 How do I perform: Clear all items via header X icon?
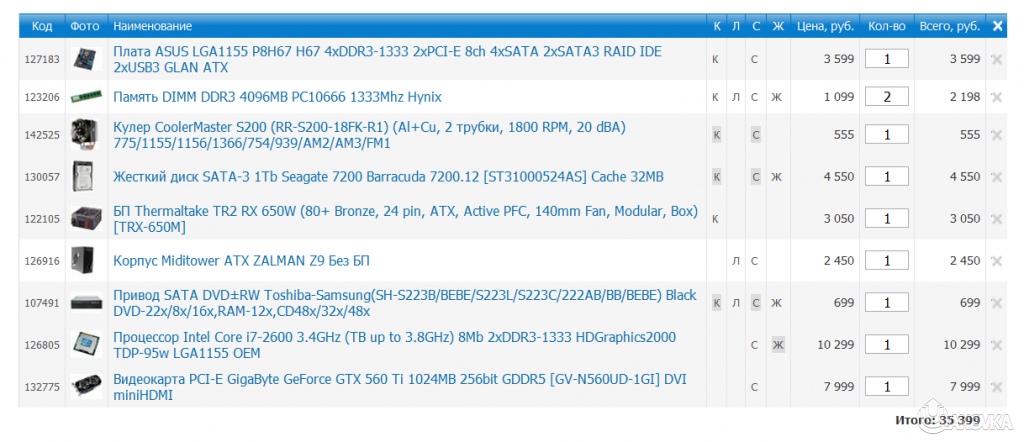coord(997,26)
